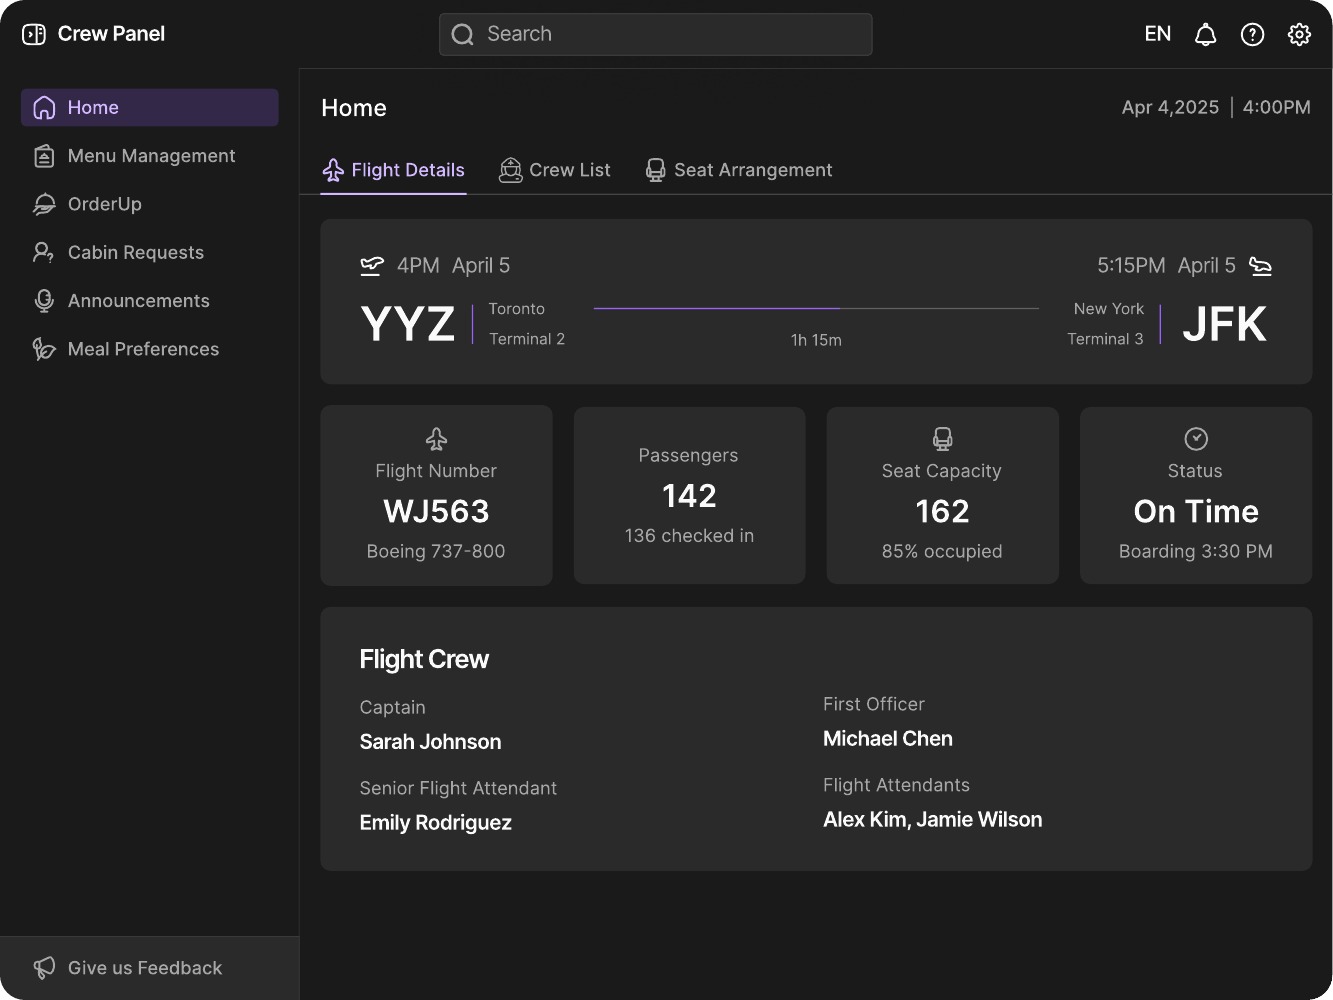The image size is (1333, 1000).
Task: Click the seat icon above Seat Capacity
Action: 942,439
